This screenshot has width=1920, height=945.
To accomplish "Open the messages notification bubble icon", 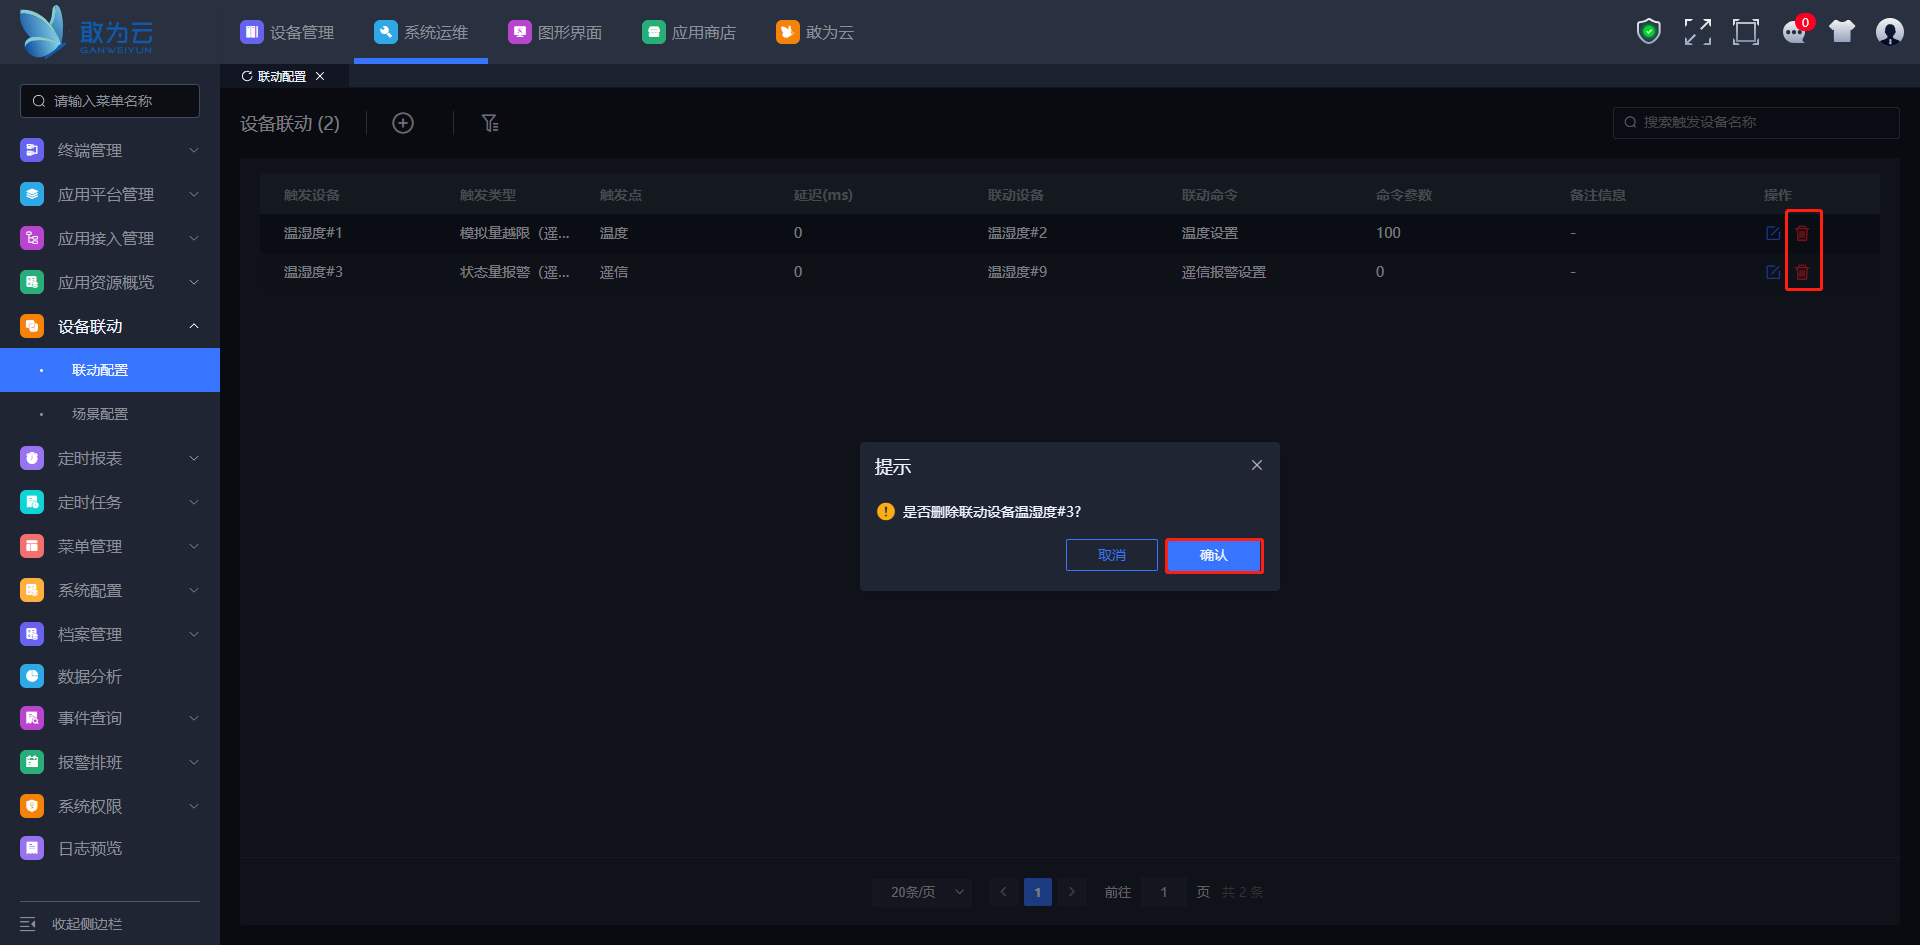I will tap(1794, 32).
